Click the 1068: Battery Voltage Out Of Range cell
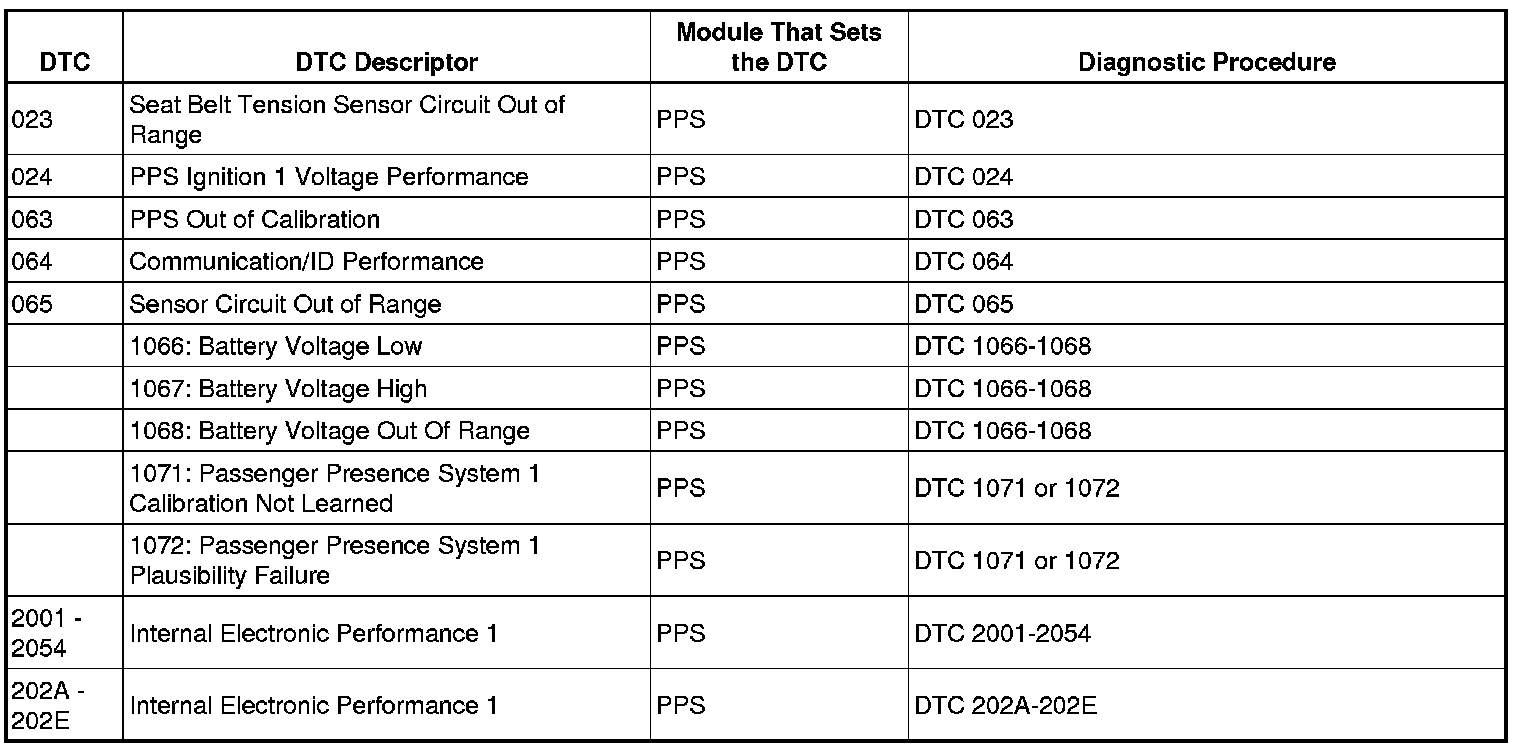 [x=329, y=431]
